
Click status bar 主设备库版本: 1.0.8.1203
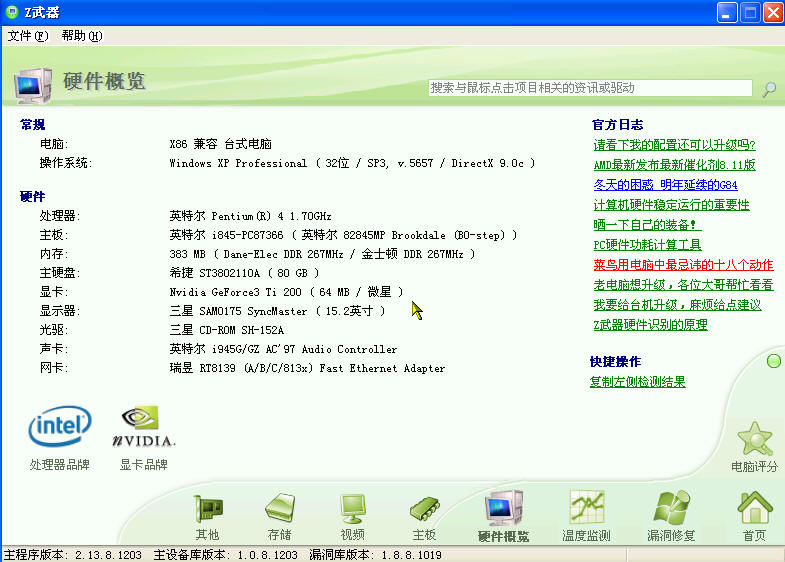click(x=225, y=555)
